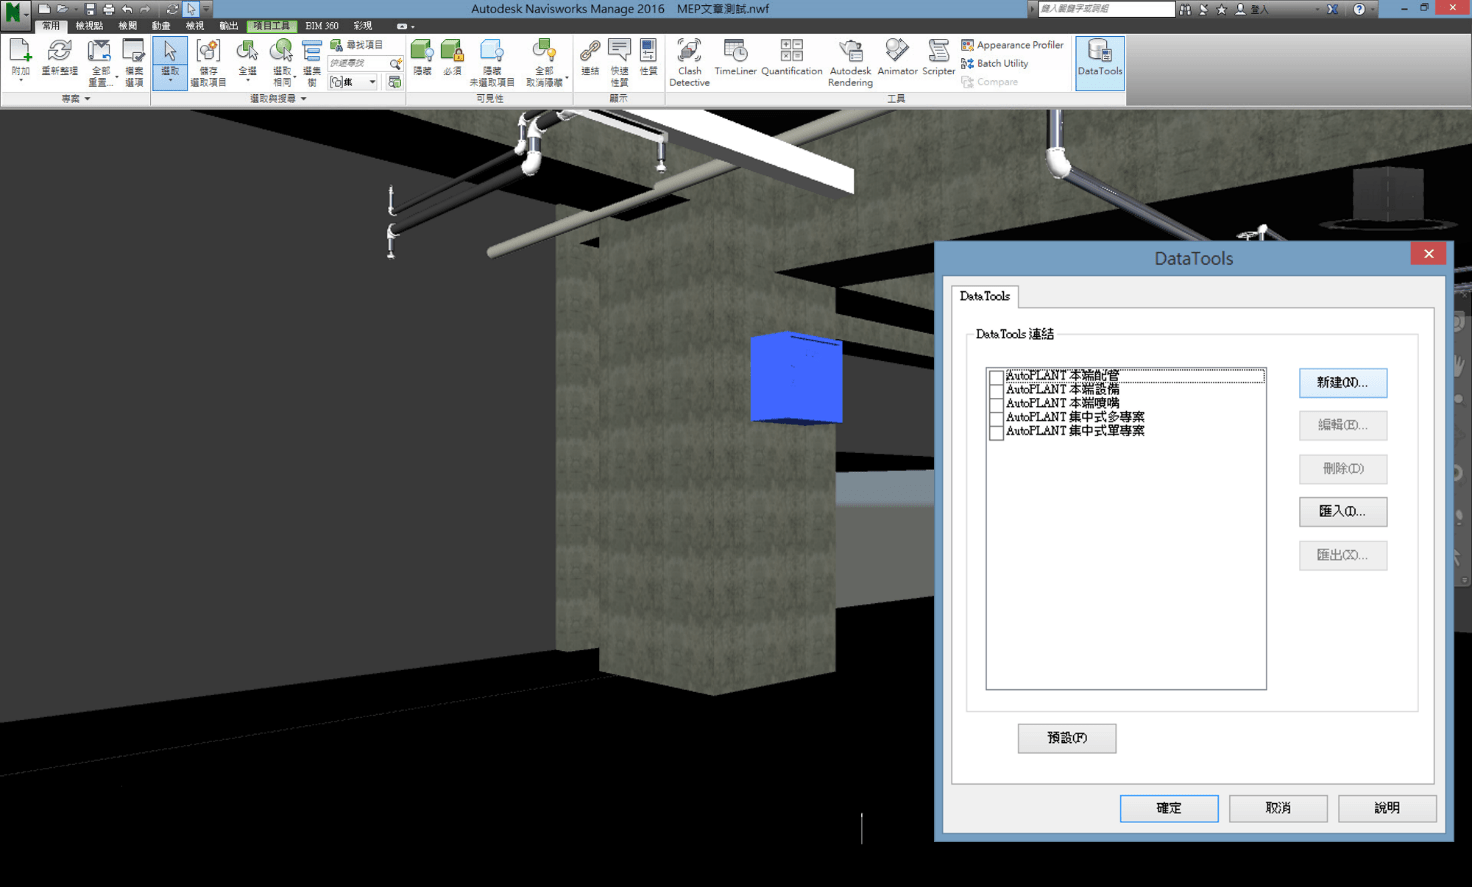Image resolution: width=1472 pixels, height=887 pixels.
Task: Open the Navisworks application menu button
Action: (15, 14)
